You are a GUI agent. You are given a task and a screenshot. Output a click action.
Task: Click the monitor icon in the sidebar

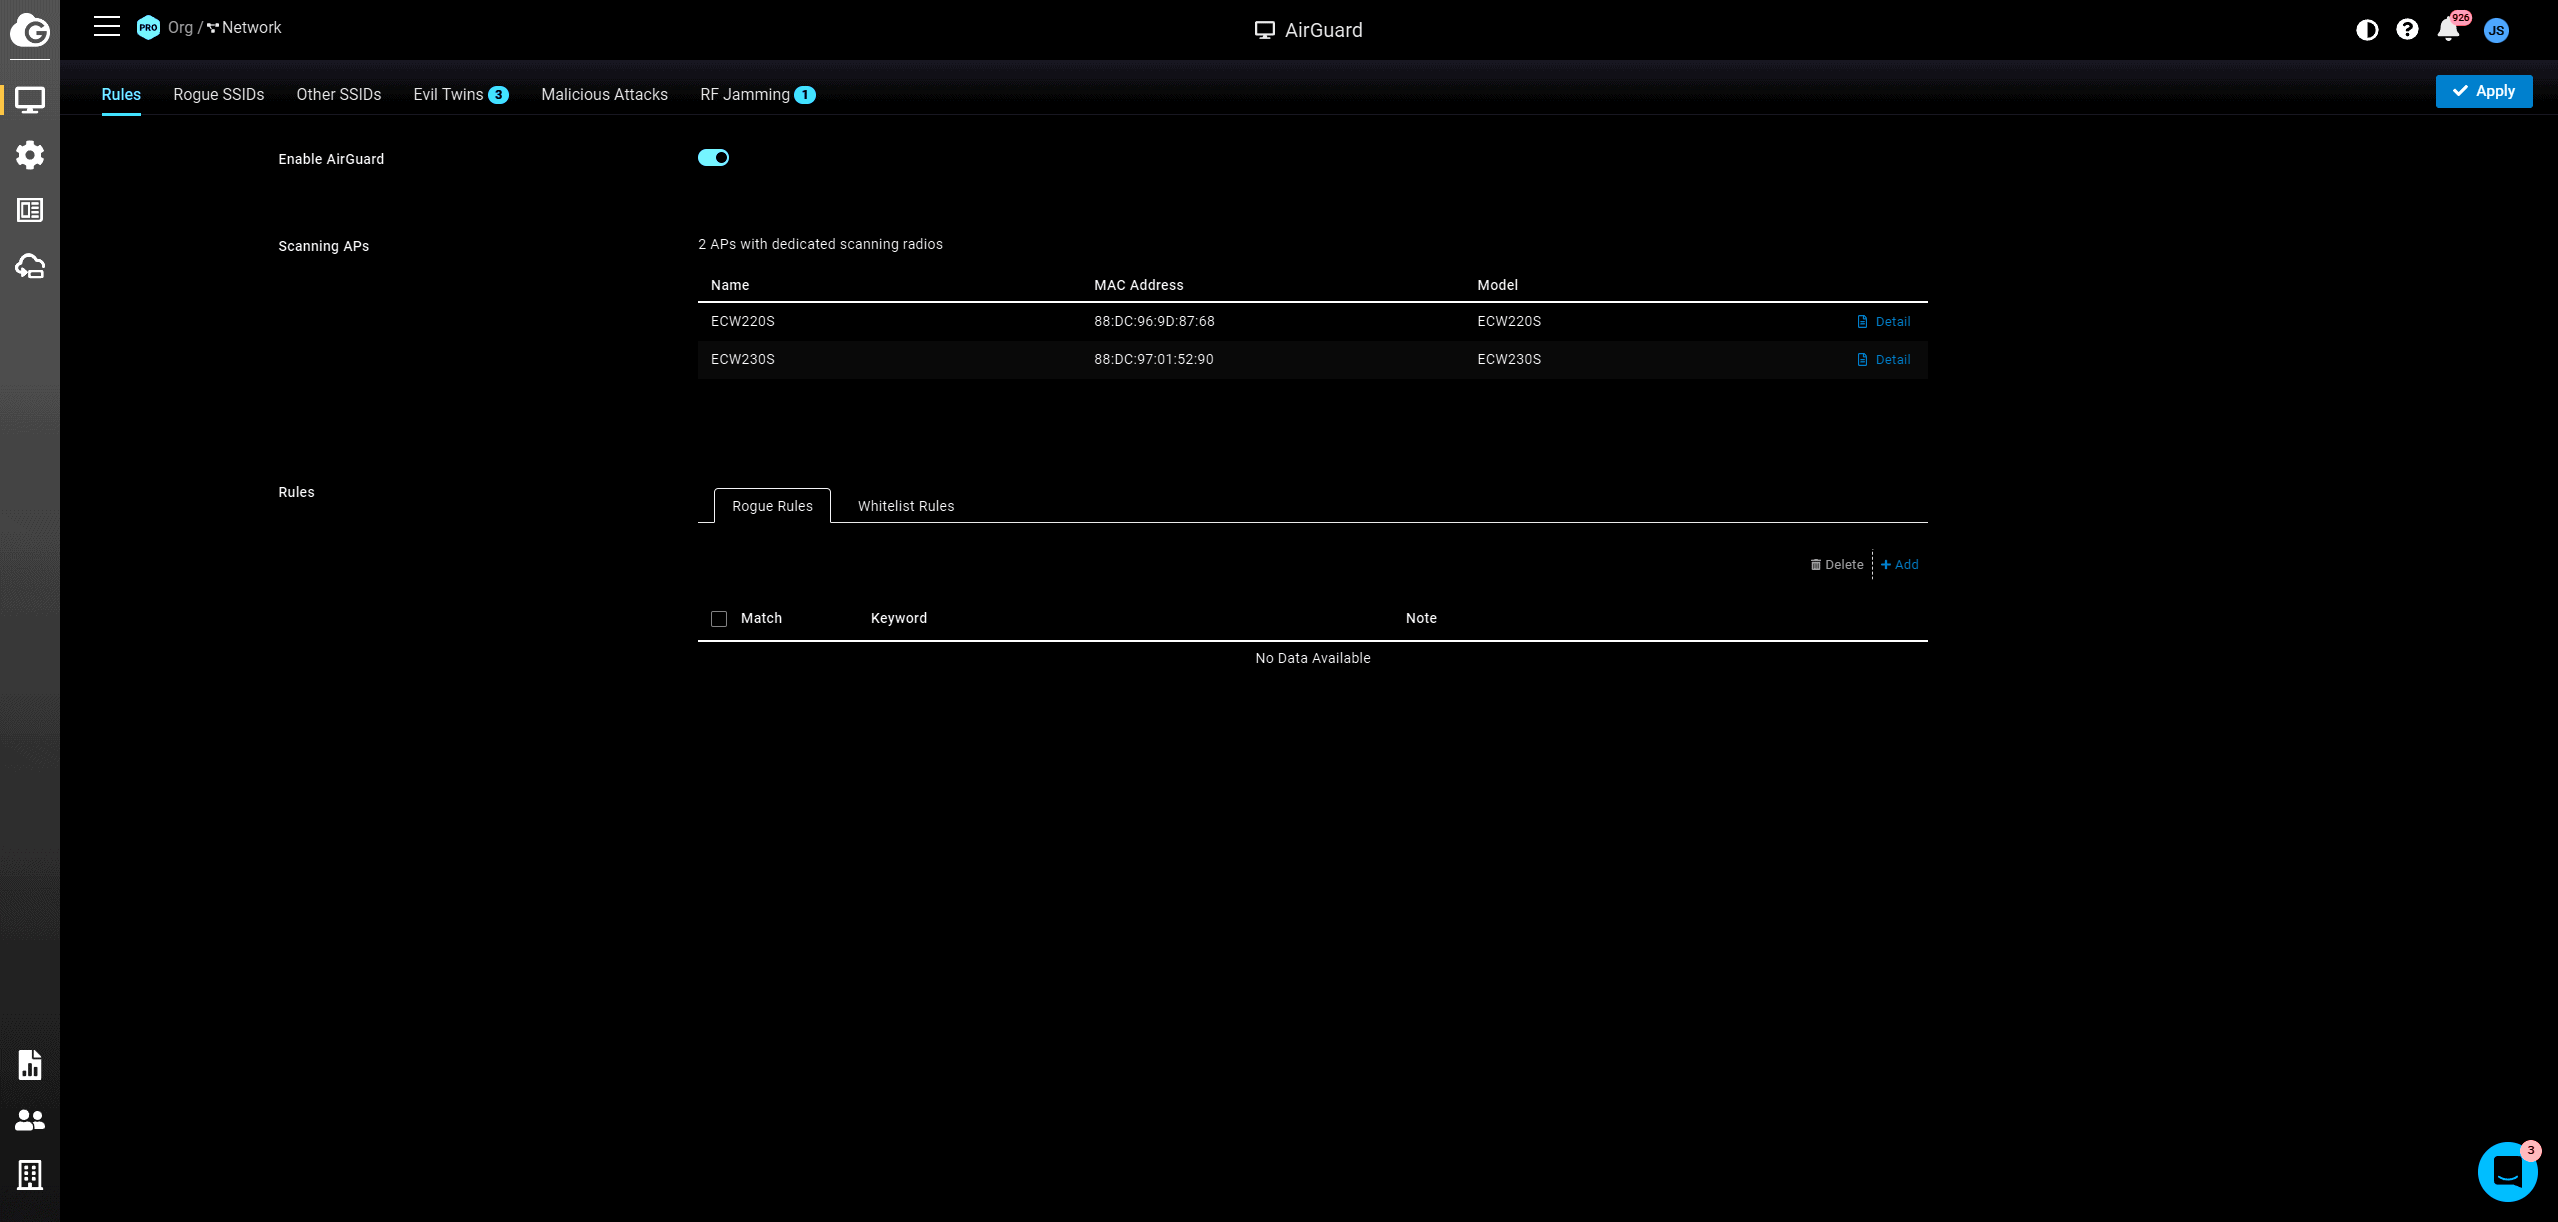30,100
